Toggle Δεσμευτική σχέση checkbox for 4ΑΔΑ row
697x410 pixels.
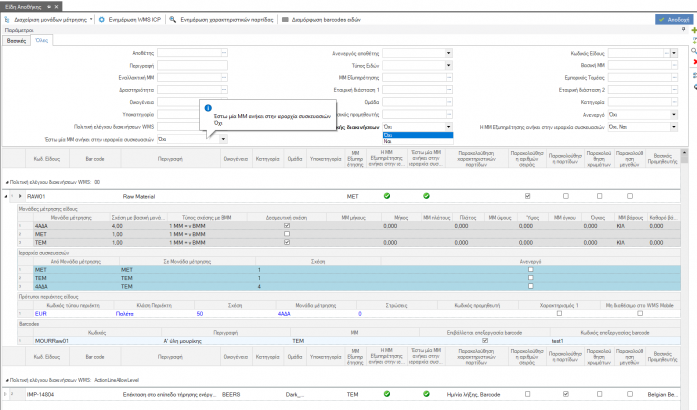pos(287,225)
